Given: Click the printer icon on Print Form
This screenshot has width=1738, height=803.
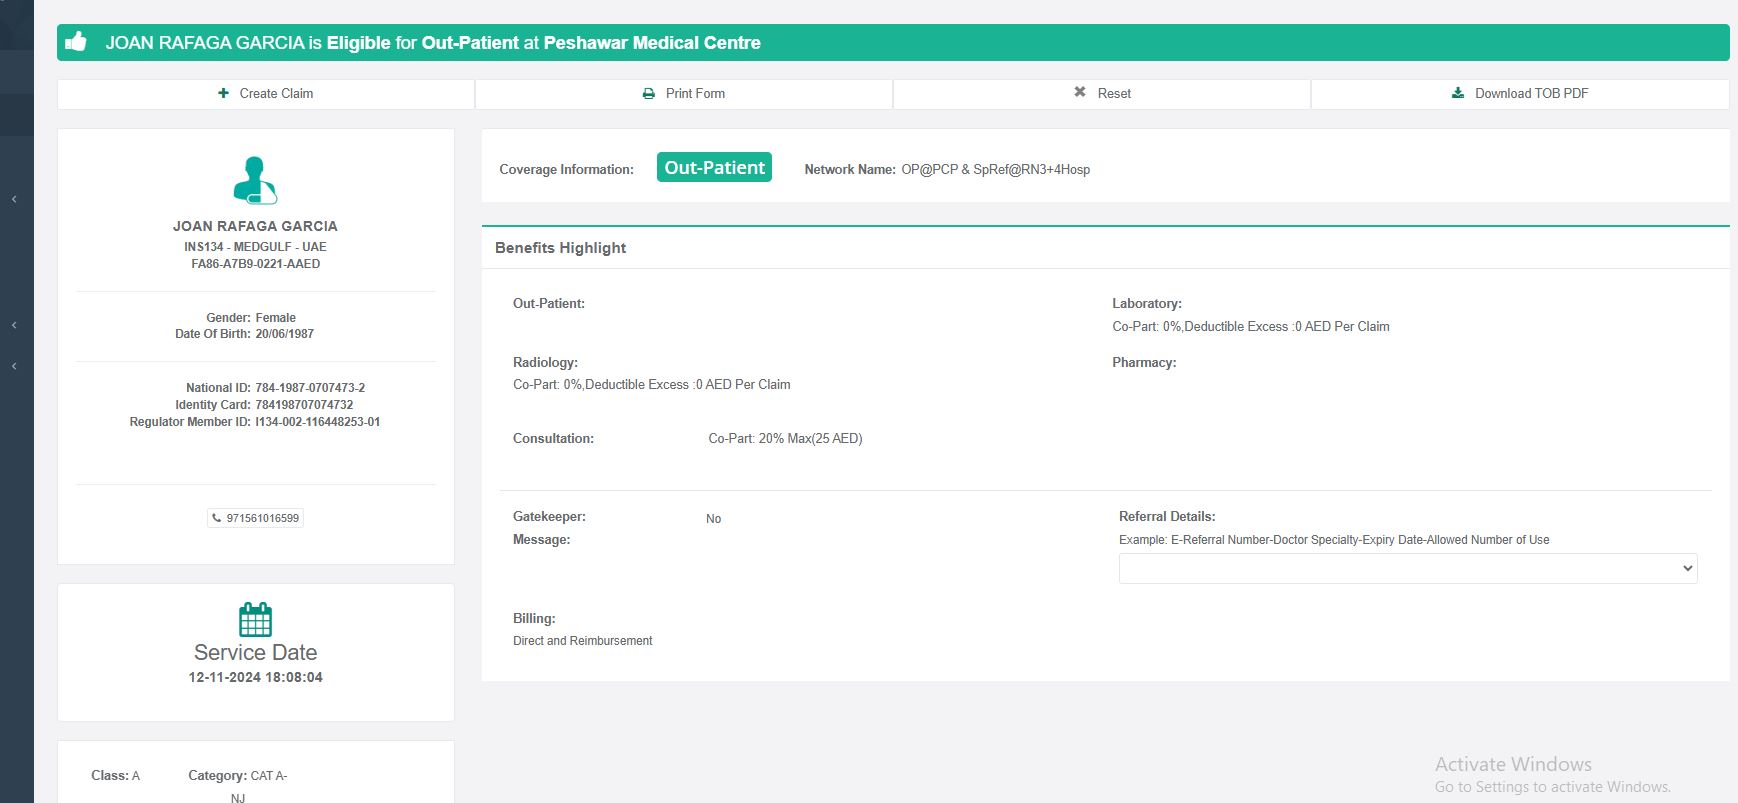Looking at the screenshot, I should [x=649, y=93].
